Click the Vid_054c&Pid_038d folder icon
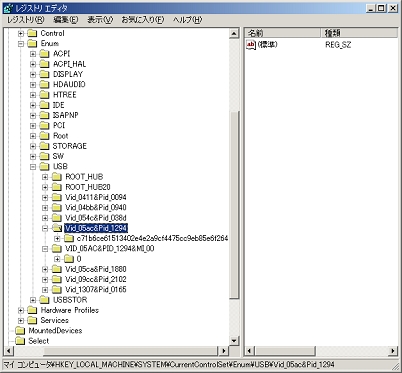 coord(57,218)
